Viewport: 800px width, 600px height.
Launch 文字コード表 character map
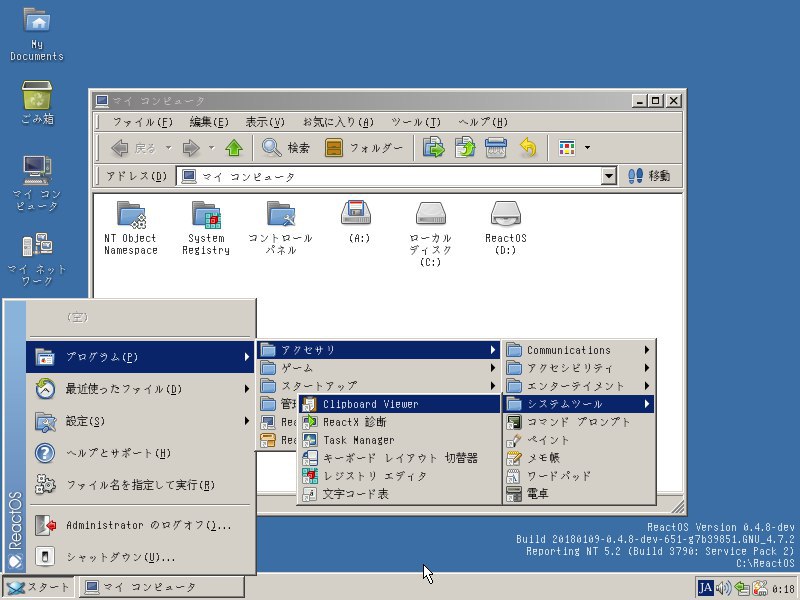coord(399,494)
